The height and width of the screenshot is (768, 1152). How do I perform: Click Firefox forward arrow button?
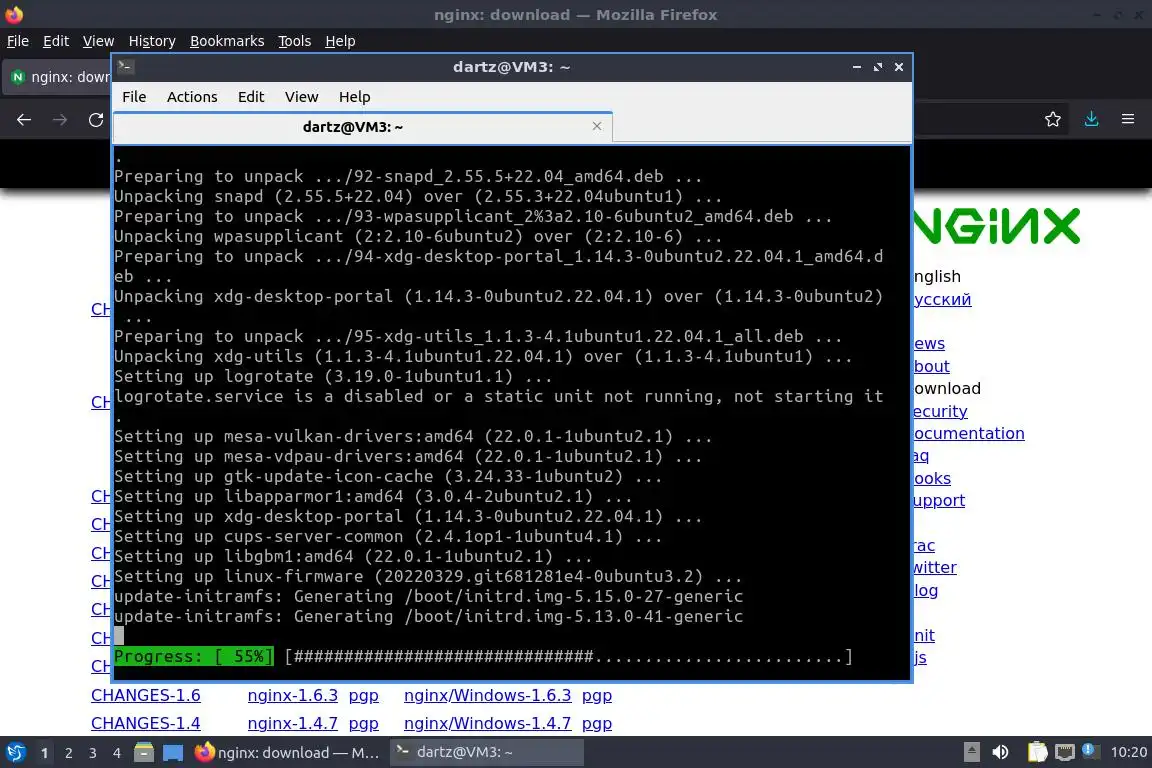[x=60, y=120]
